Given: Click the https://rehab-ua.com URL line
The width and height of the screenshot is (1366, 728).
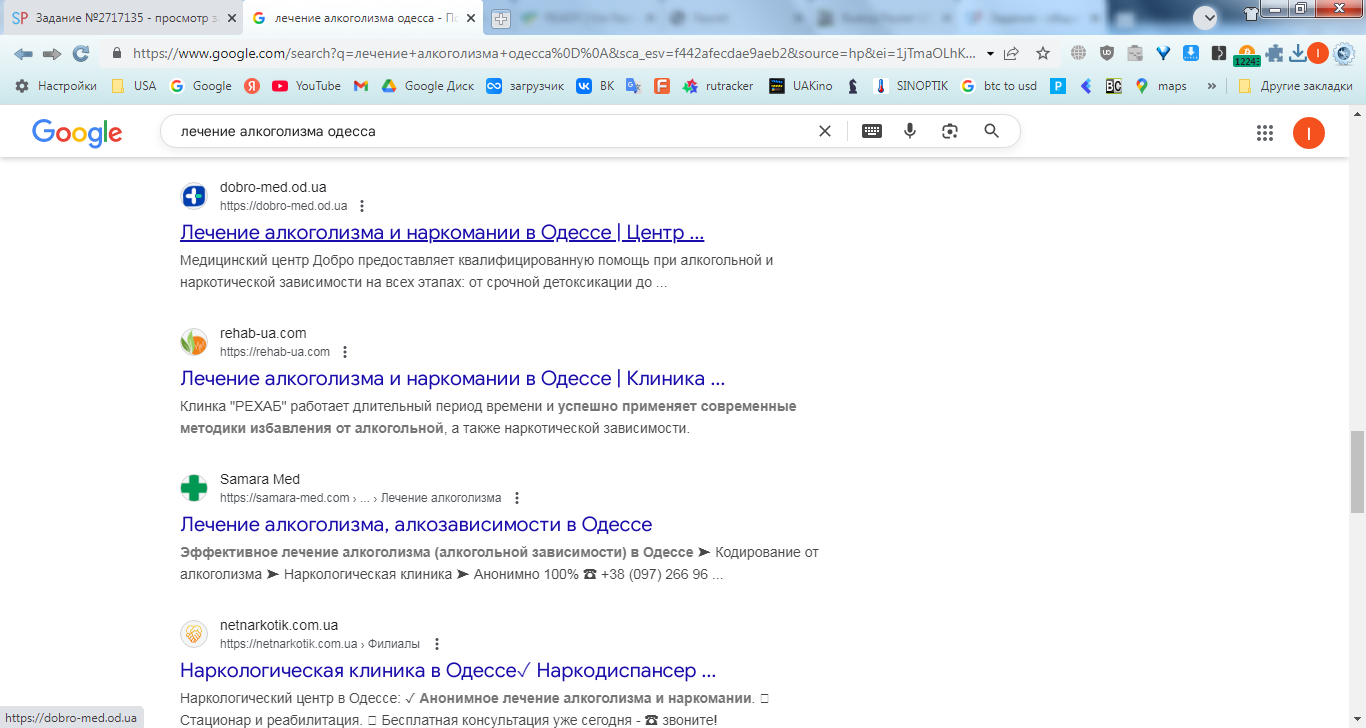Looking at the screenshot, I should pyautogui.click(x=275, y=352).
